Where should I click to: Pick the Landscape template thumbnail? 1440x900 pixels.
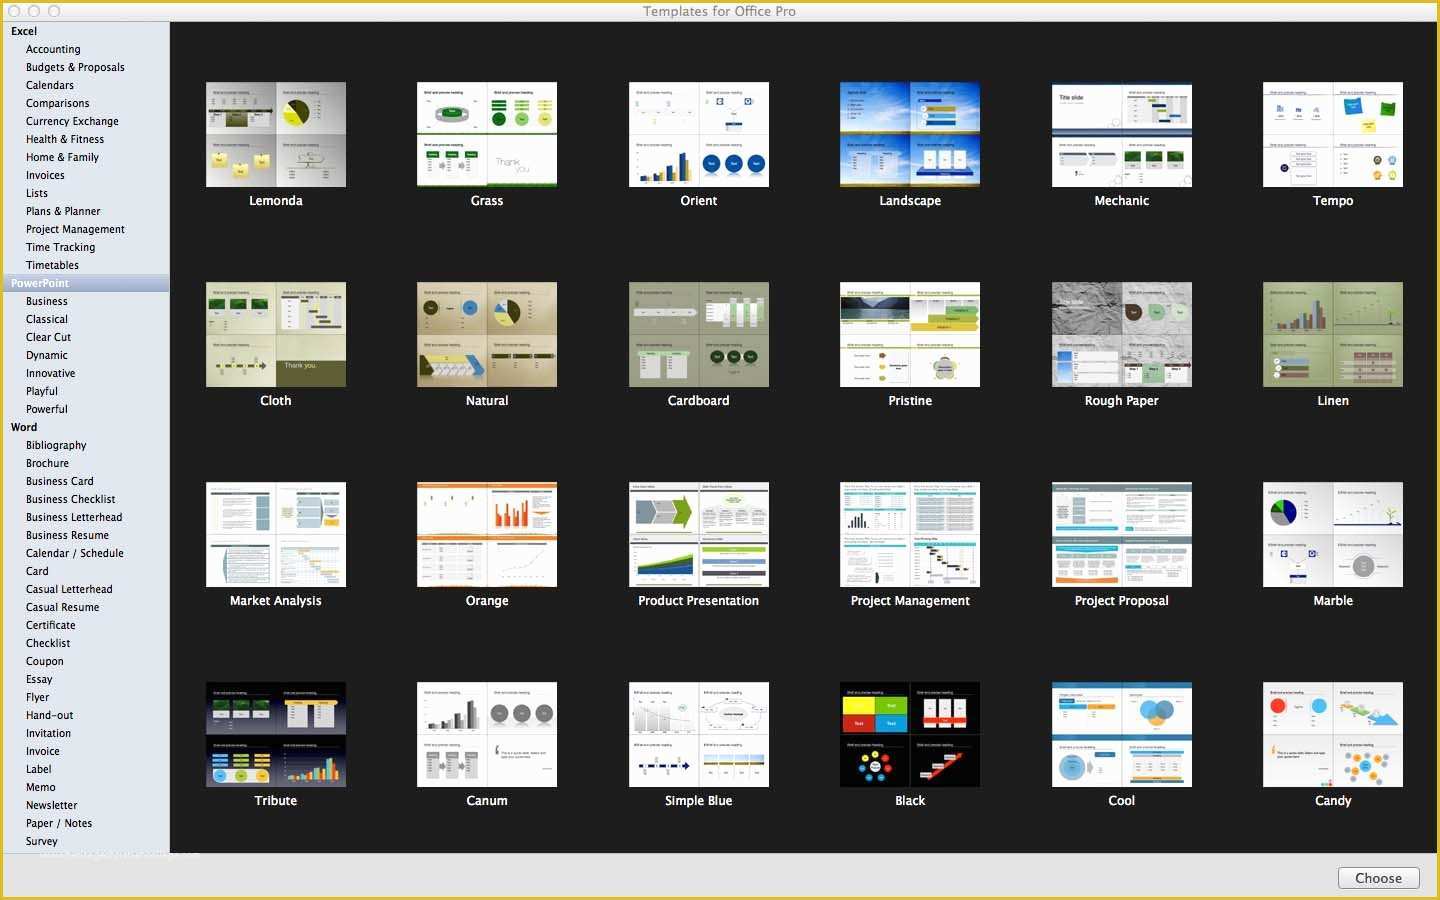[910, 134]
